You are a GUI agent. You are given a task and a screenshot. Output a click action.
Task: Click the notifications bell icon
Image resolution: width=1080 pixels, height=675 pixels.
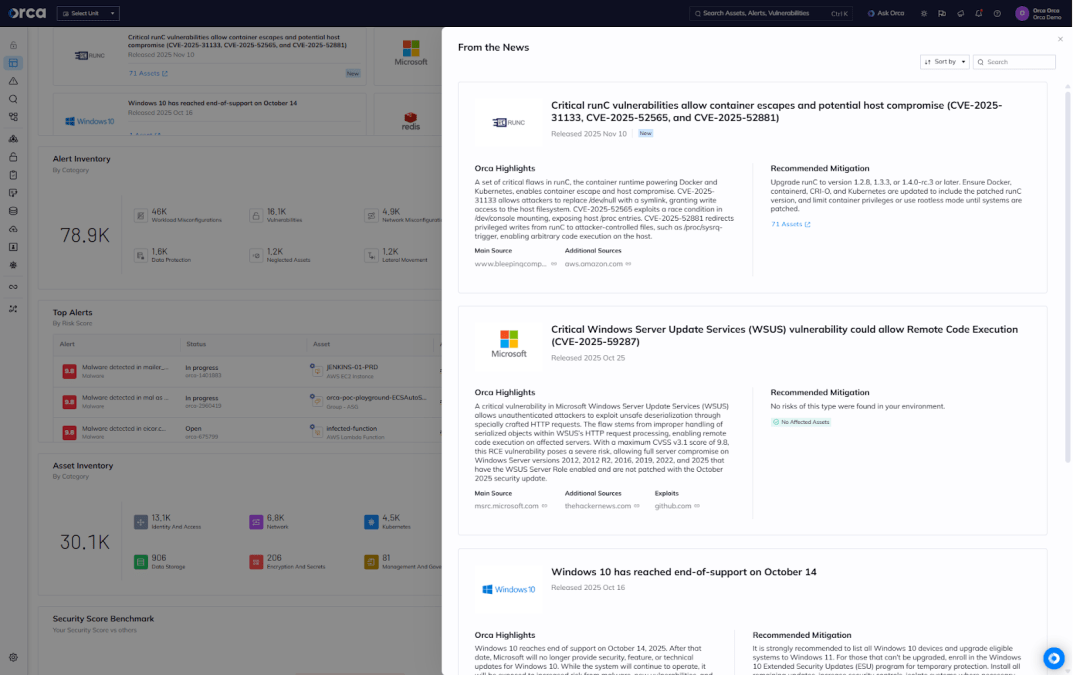[979, 13]
